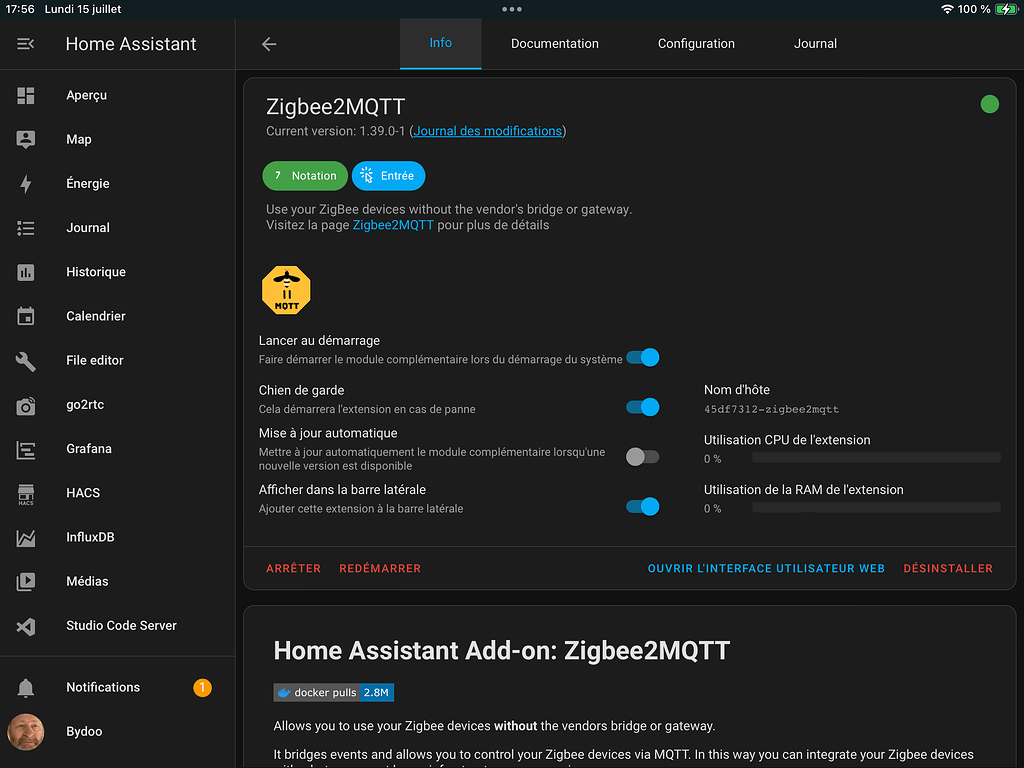1024x768 pixels.
Task: Open the Calendrier calendar icon
Action: [25, 316]
